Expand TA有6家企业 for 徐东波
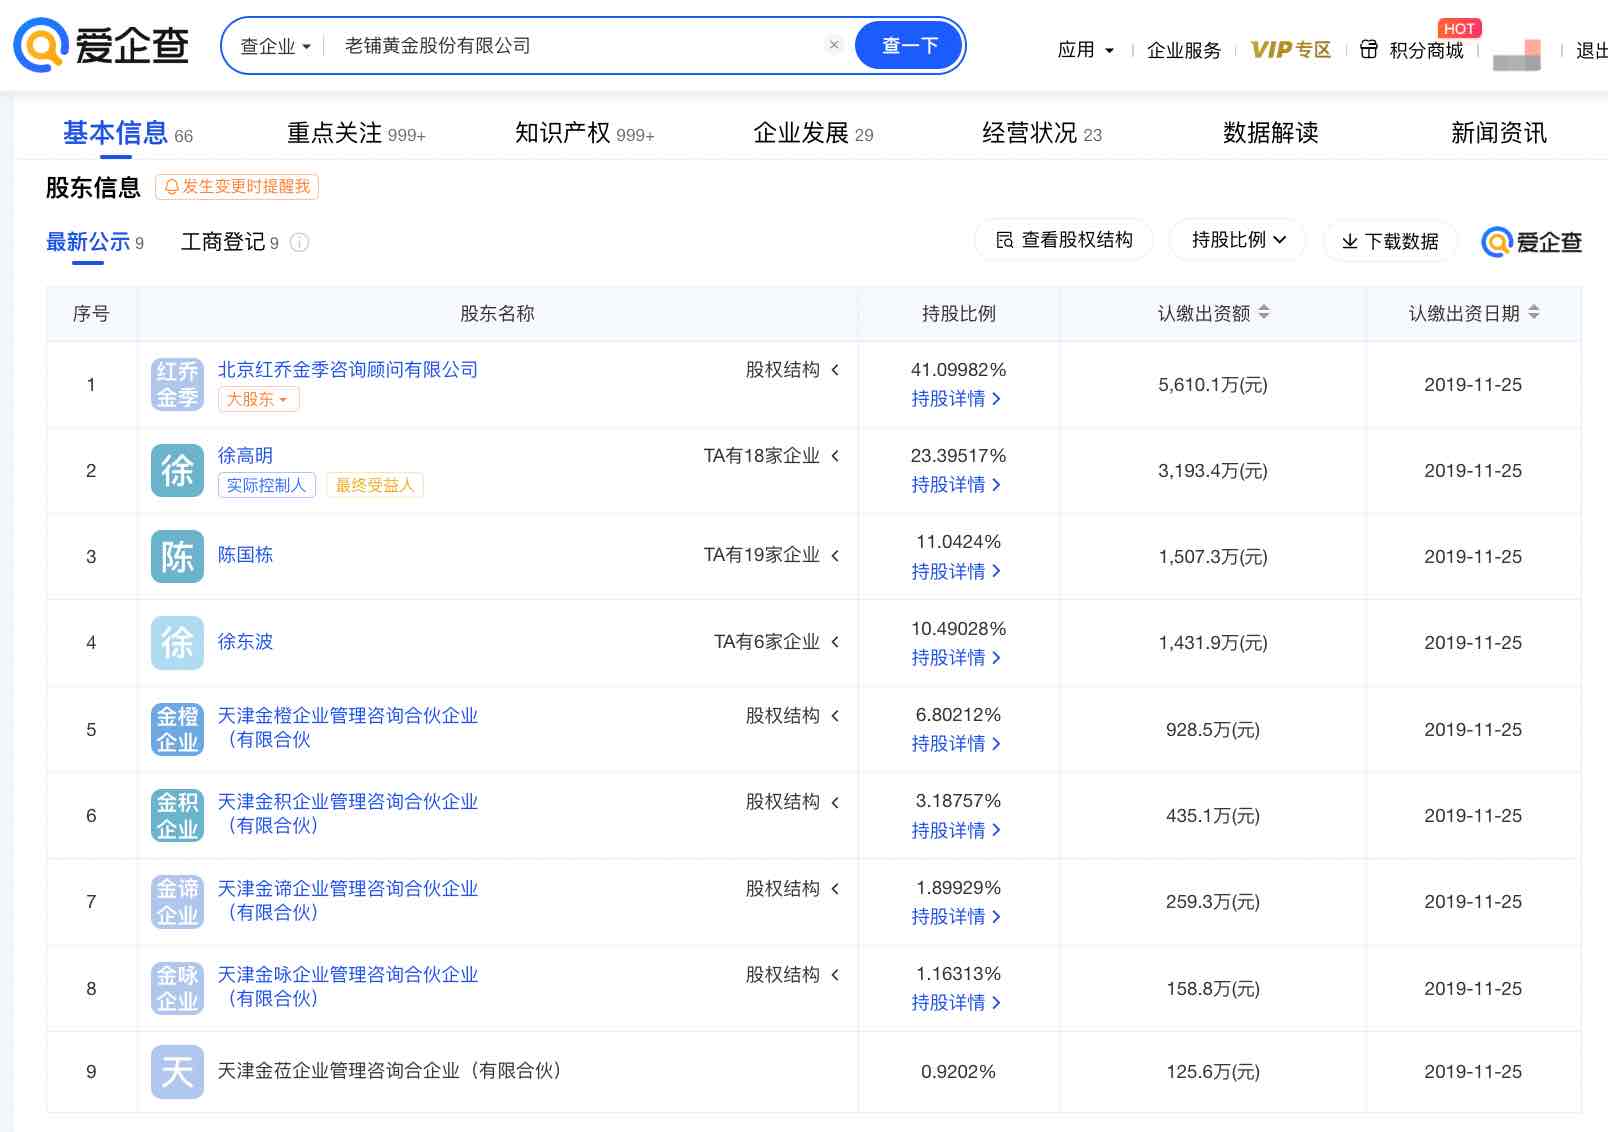Viewport: 1608px width, 1132px height. coord(776,642)
